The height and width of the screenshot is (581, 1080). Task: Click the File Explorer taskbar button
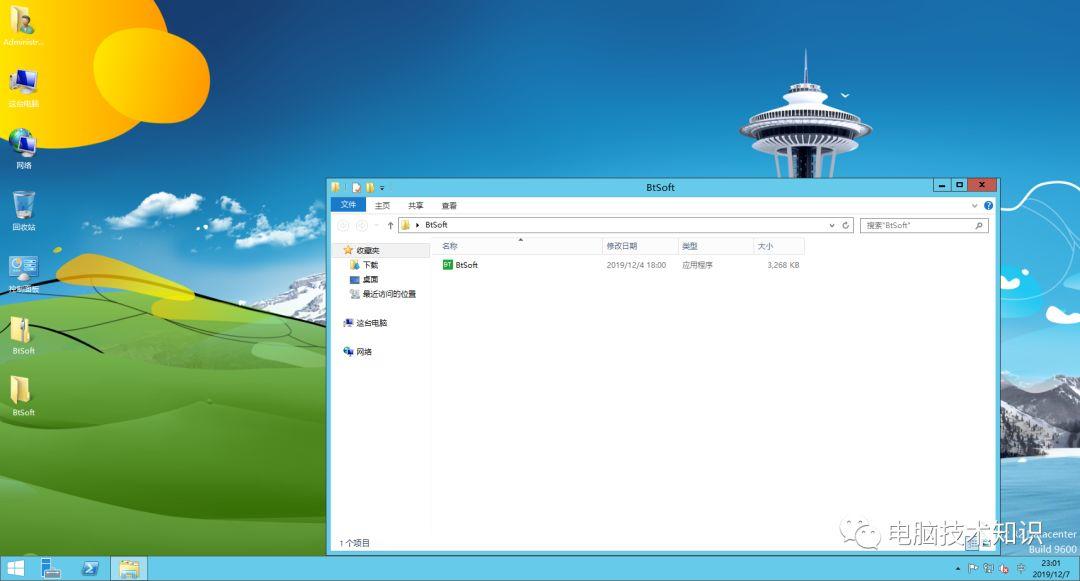tap(129, 569)
